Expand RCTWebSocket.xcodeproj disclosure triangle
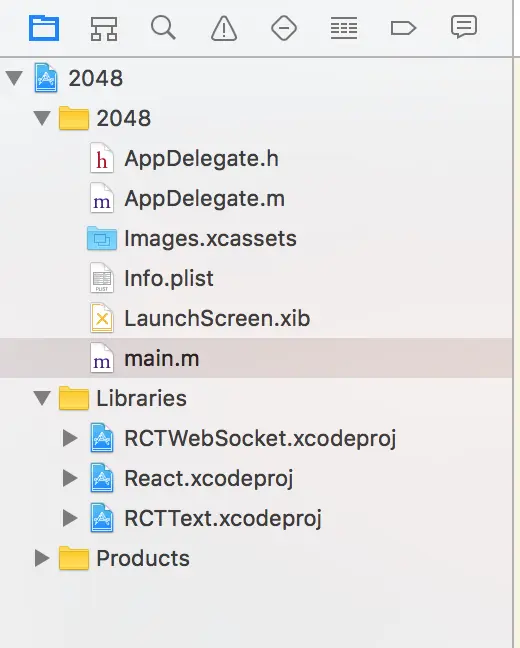 click(x=70, y=438)
